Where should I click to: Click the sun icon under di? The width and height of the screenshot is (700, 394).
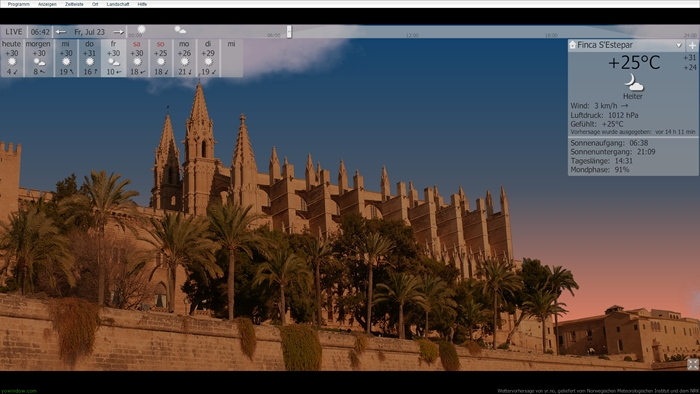(x=208, y=62)
